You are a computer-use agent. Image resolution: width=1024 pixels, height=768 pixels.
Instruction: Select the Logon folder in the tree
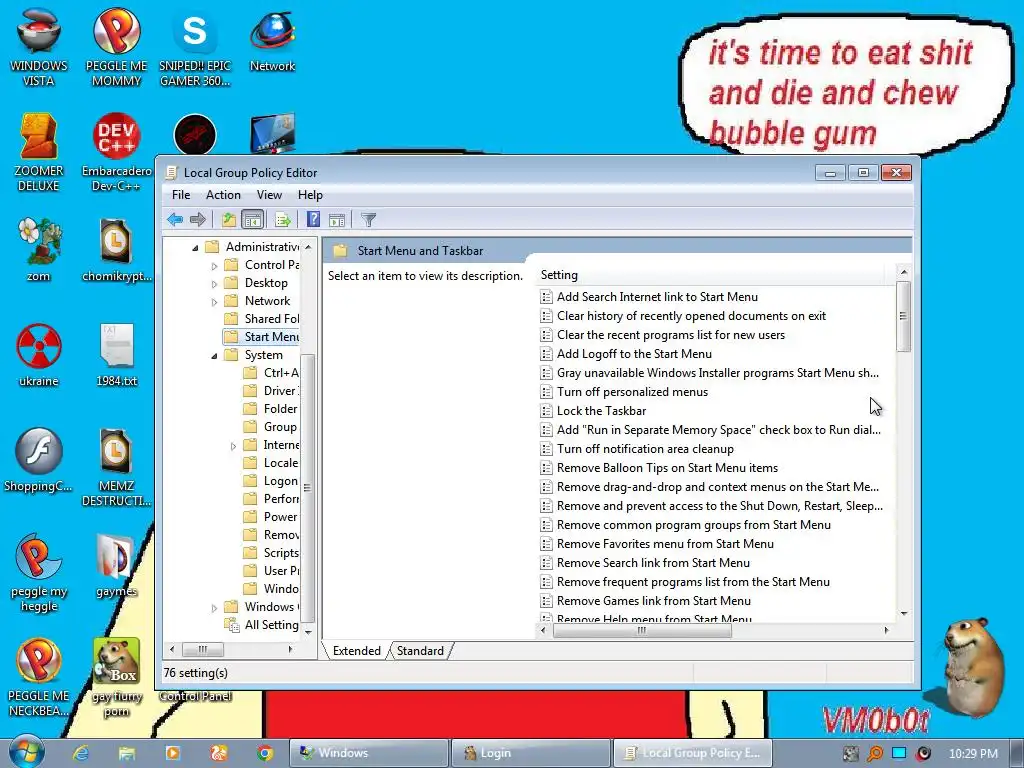(x=271, y=481)
